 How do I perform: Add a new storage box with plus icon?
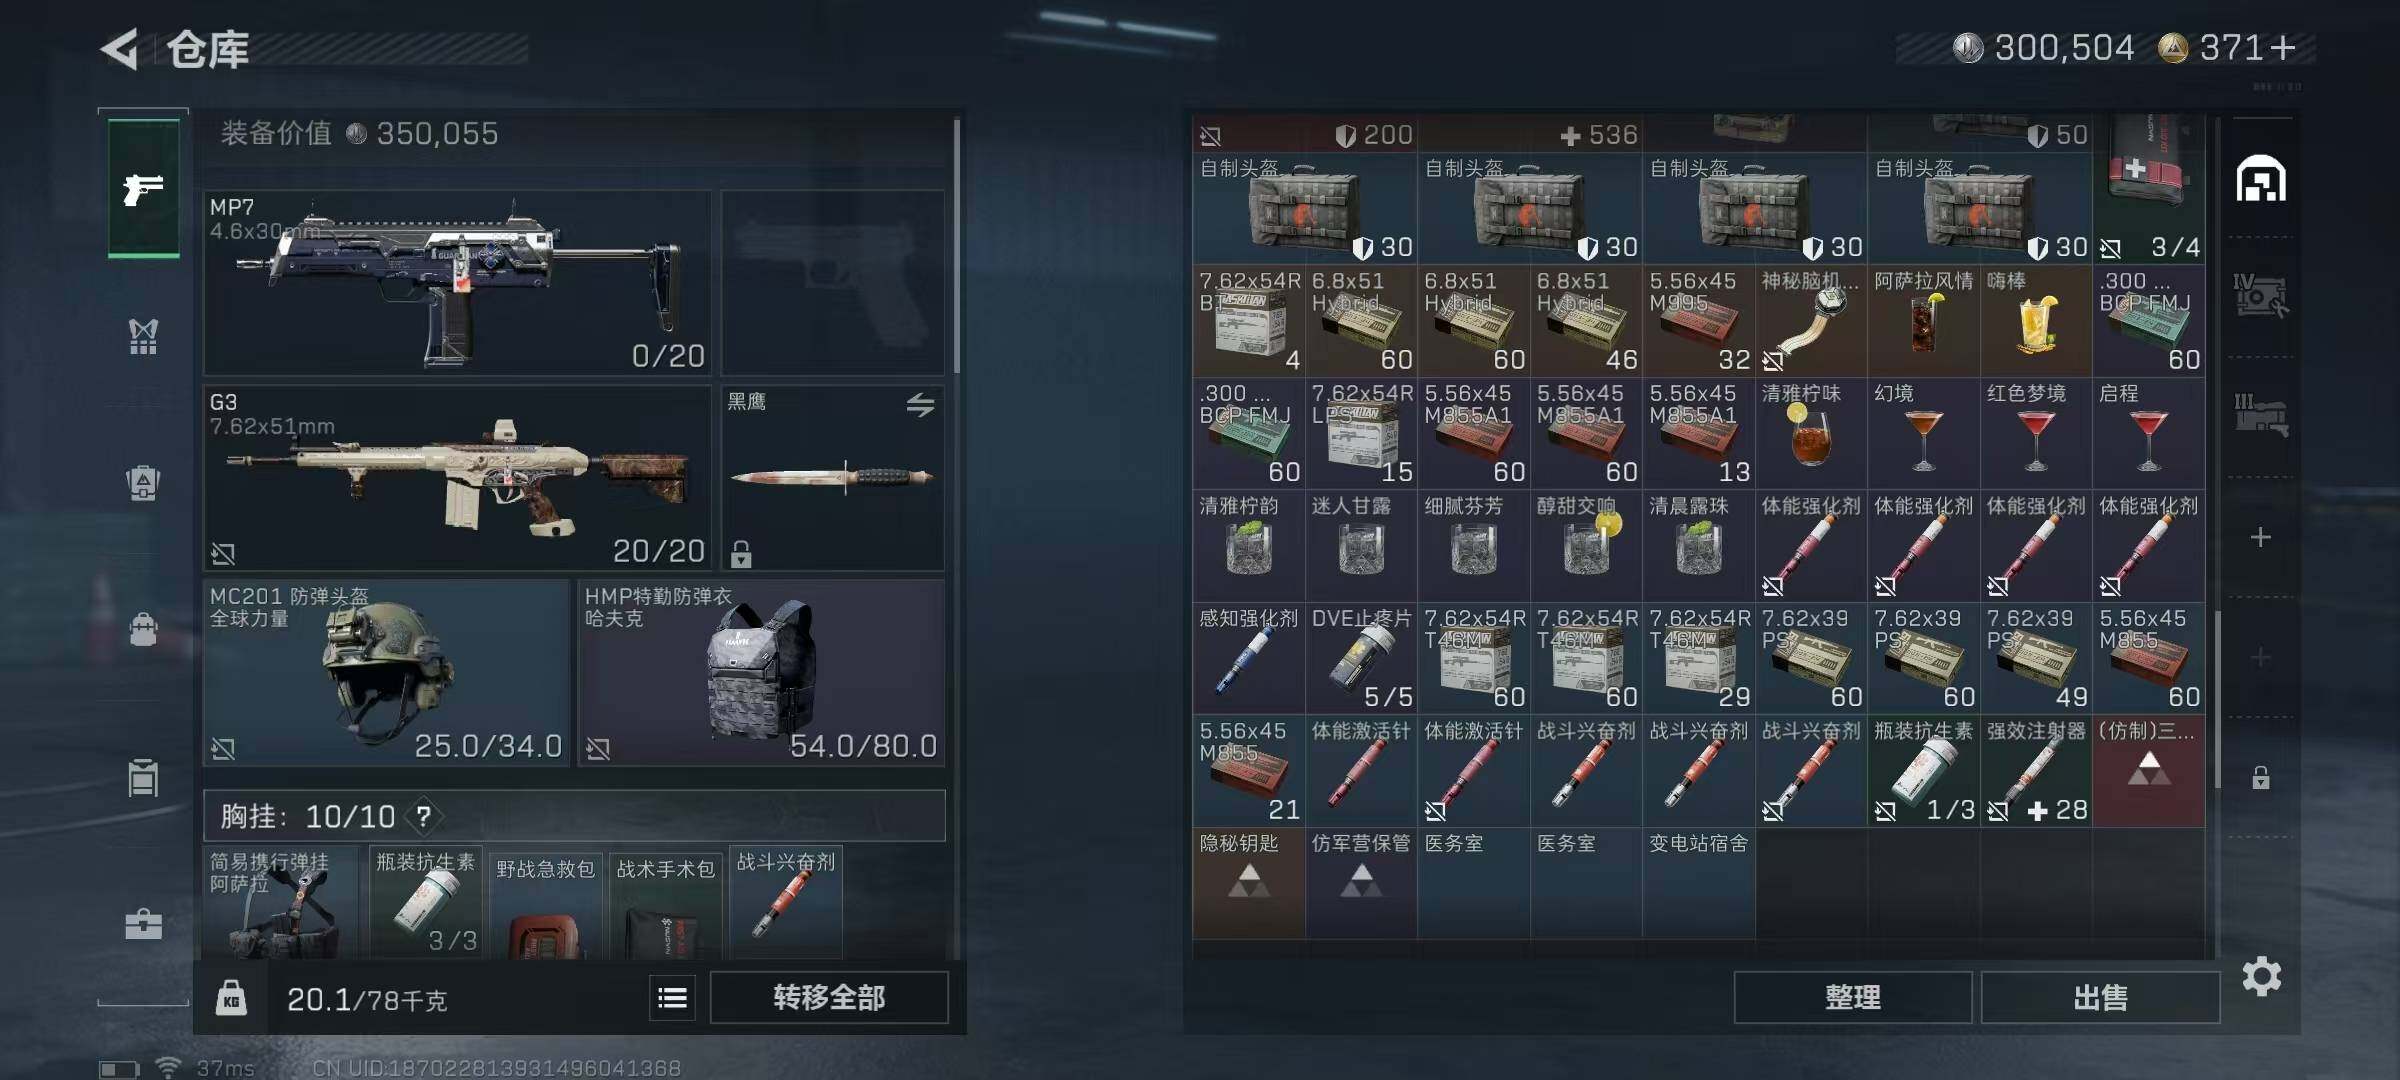click(2260, 537)
